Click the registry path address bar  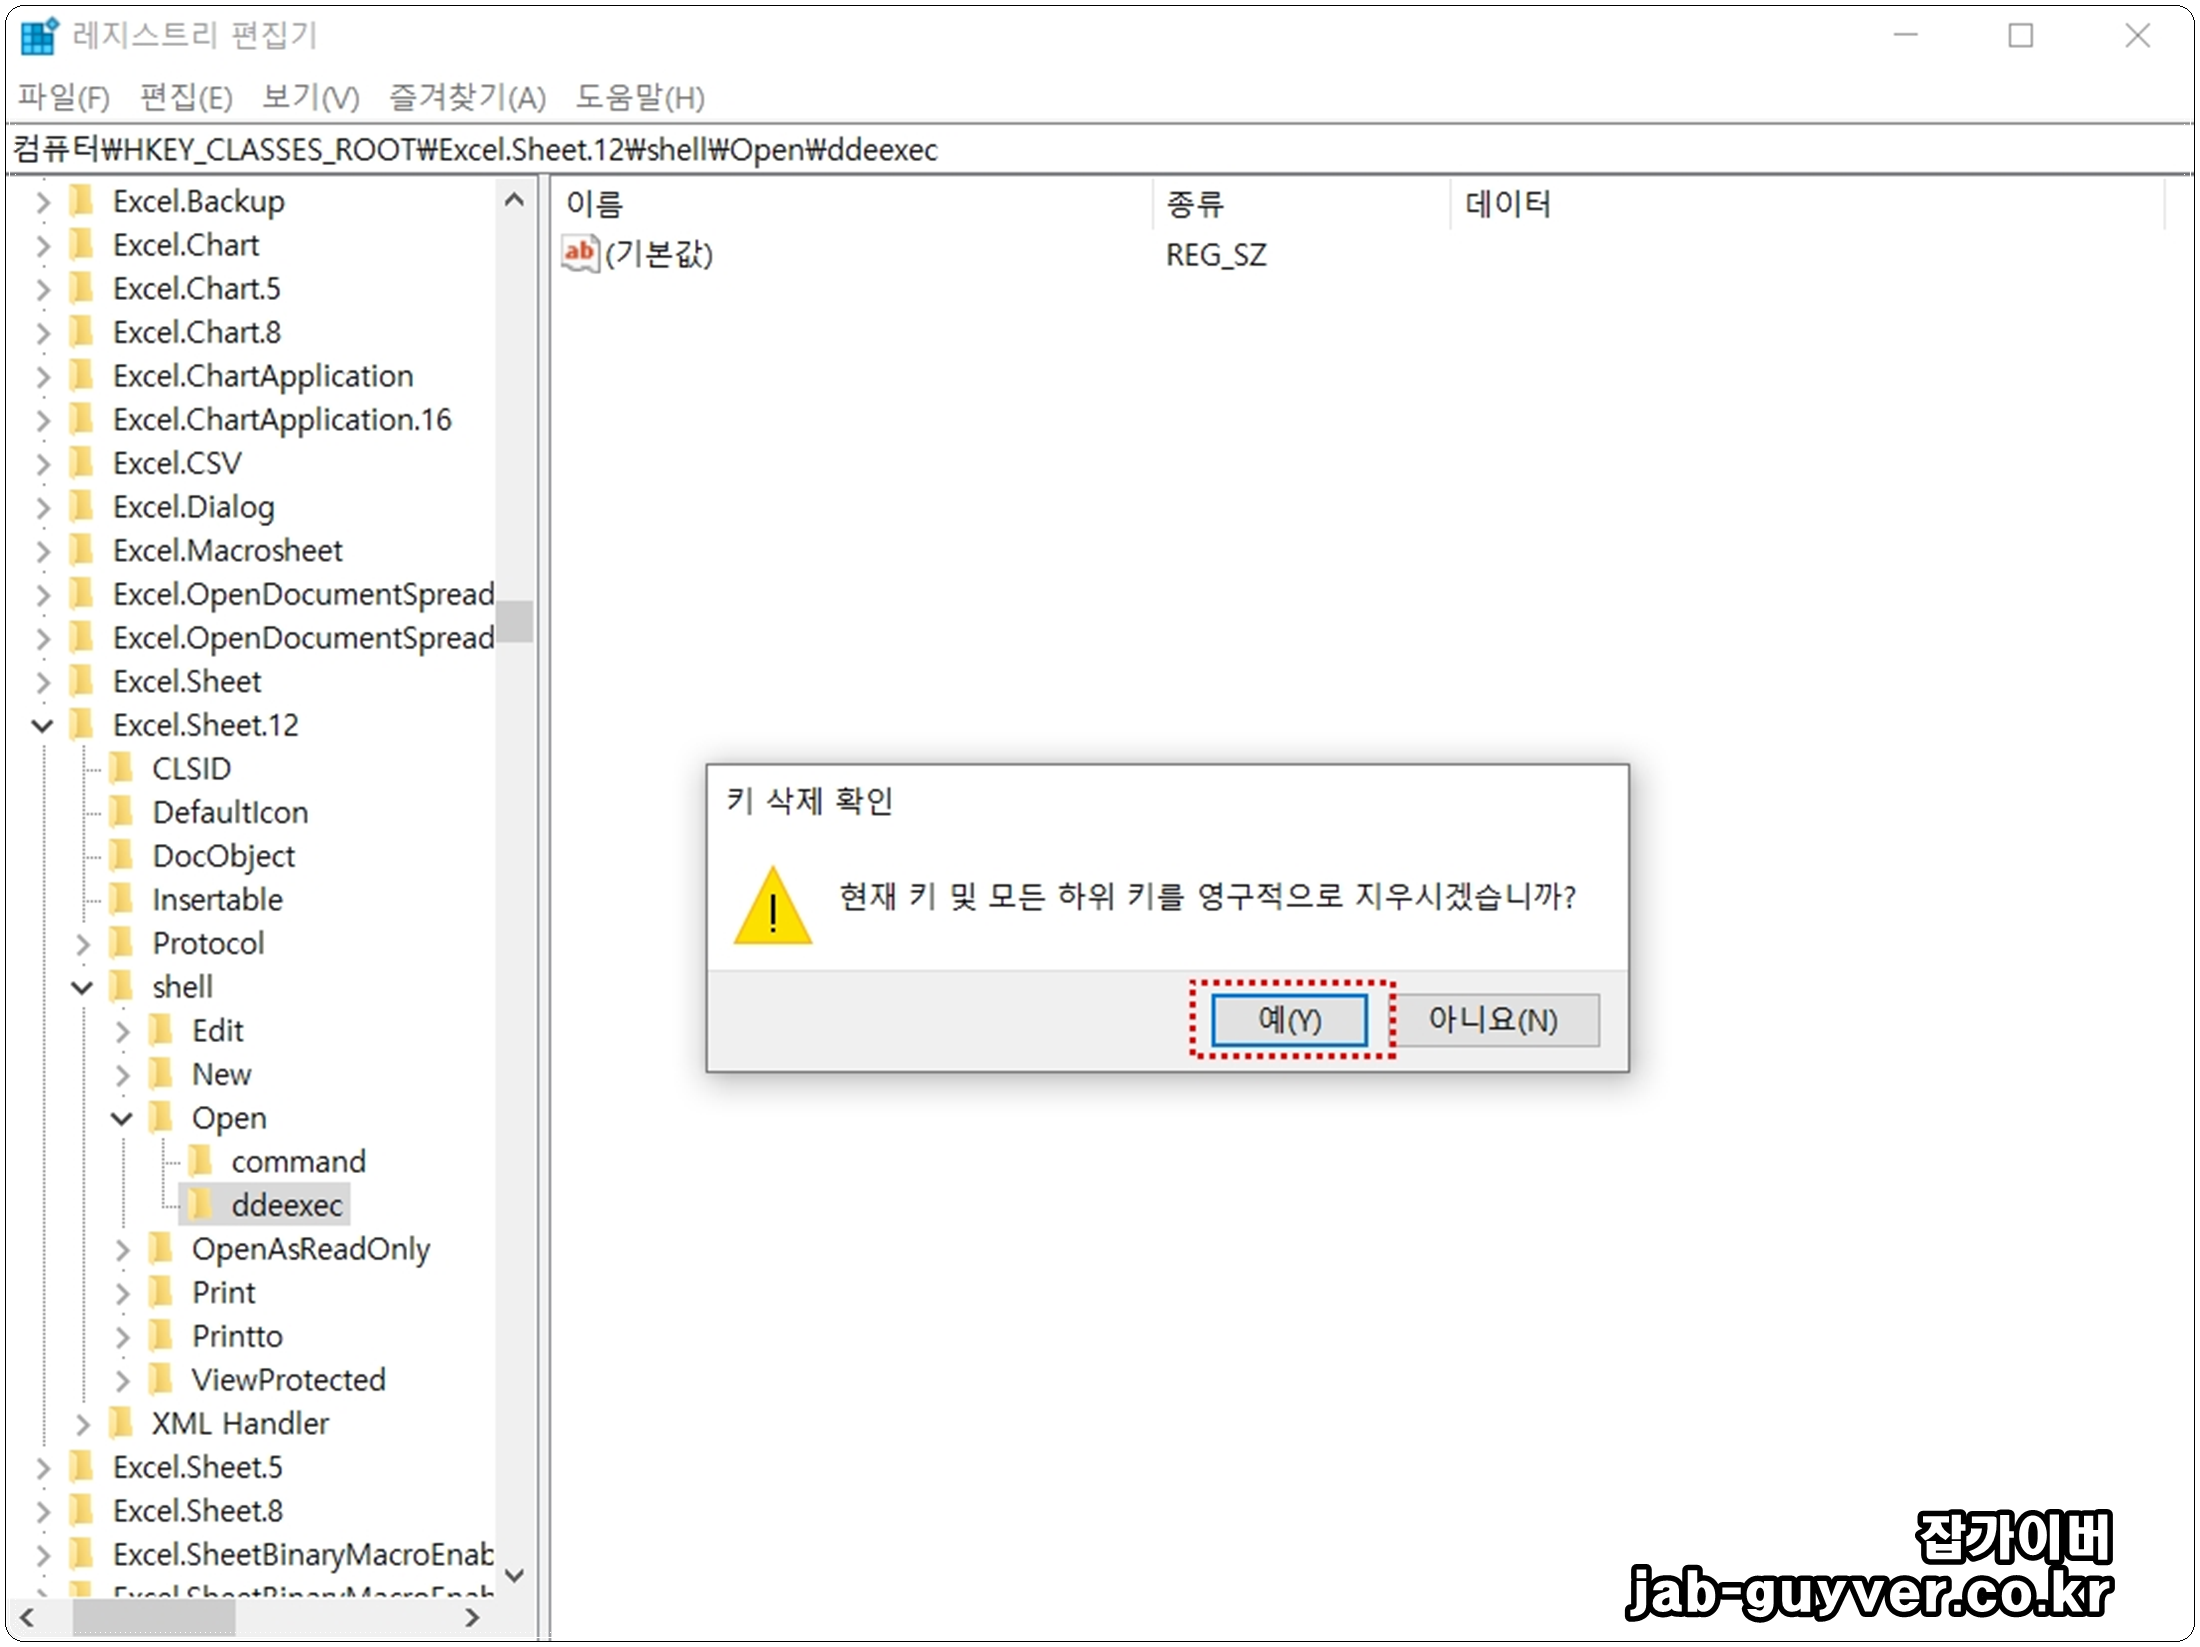click(x=1000, y=150)
